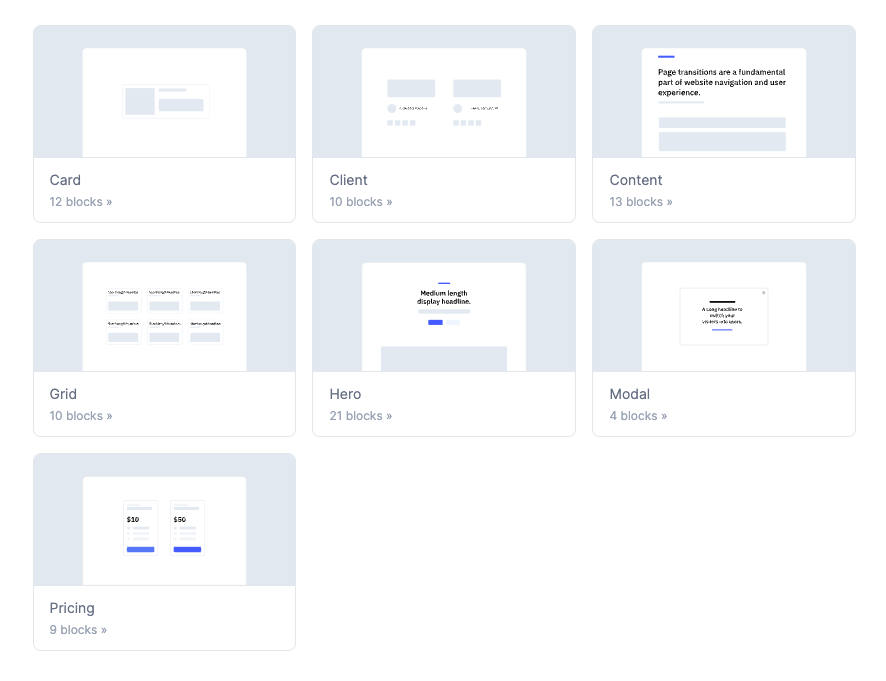Screen dimensions: 886x681
Task: Open the Grid preview thumbnail
Action: point(164,306)
